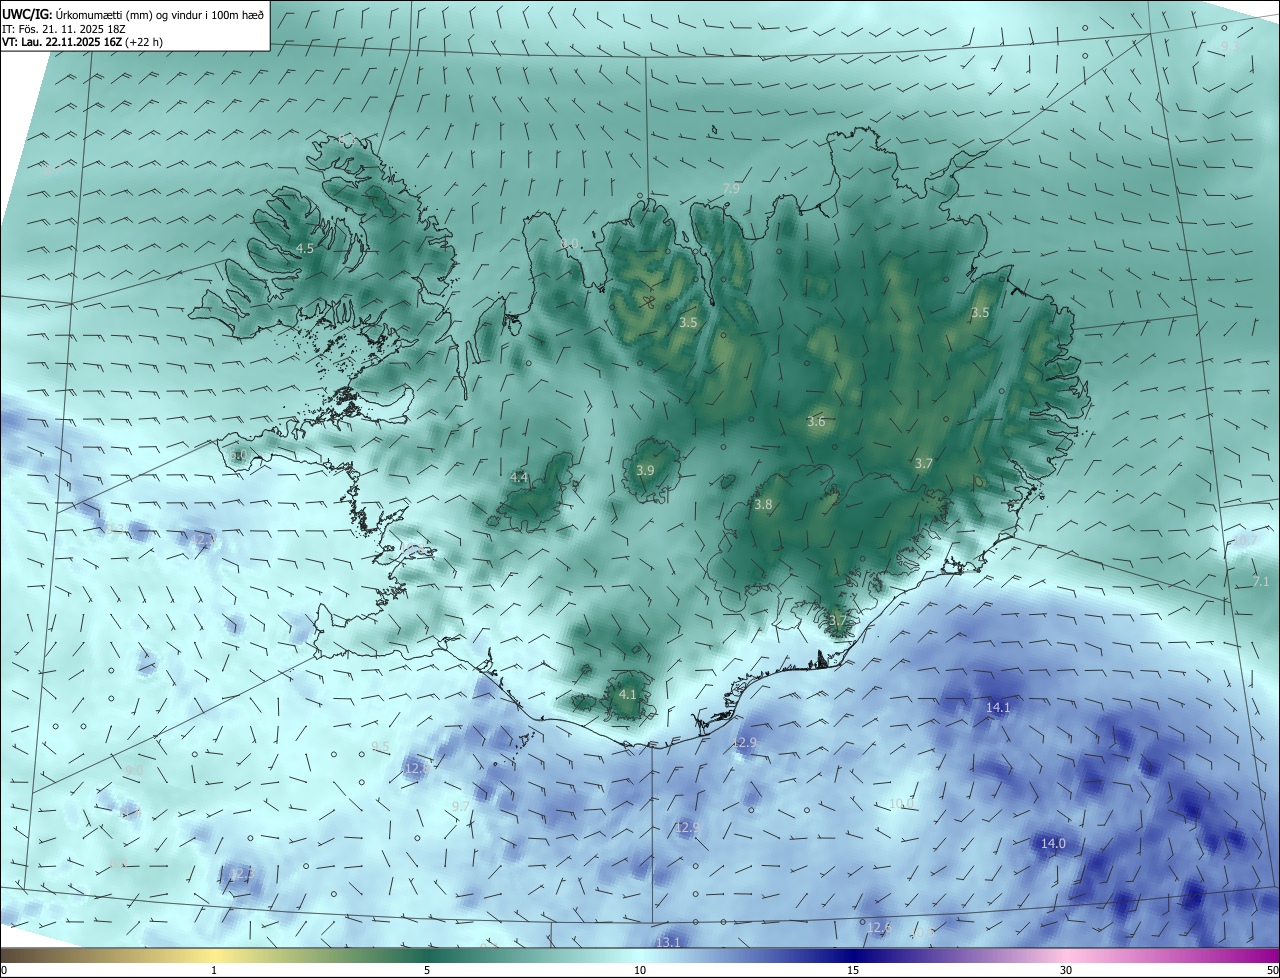Click the colorbar tick label 1
Viewport: 1280px width, 978px height.
[x=215, y=970]
